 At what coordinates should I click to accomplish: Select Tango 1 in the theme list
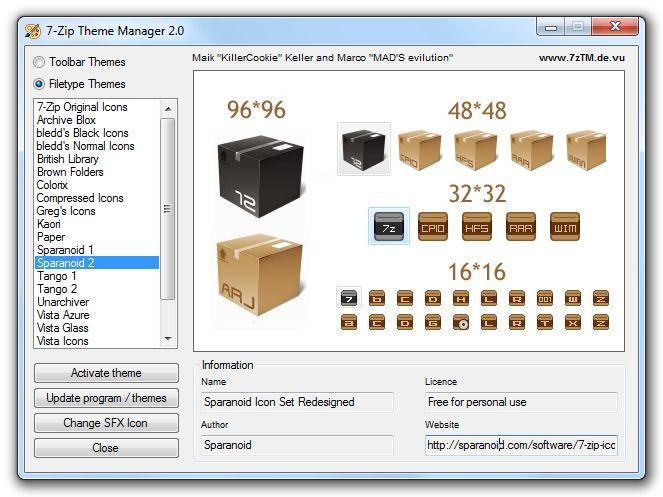coord(57,276)
